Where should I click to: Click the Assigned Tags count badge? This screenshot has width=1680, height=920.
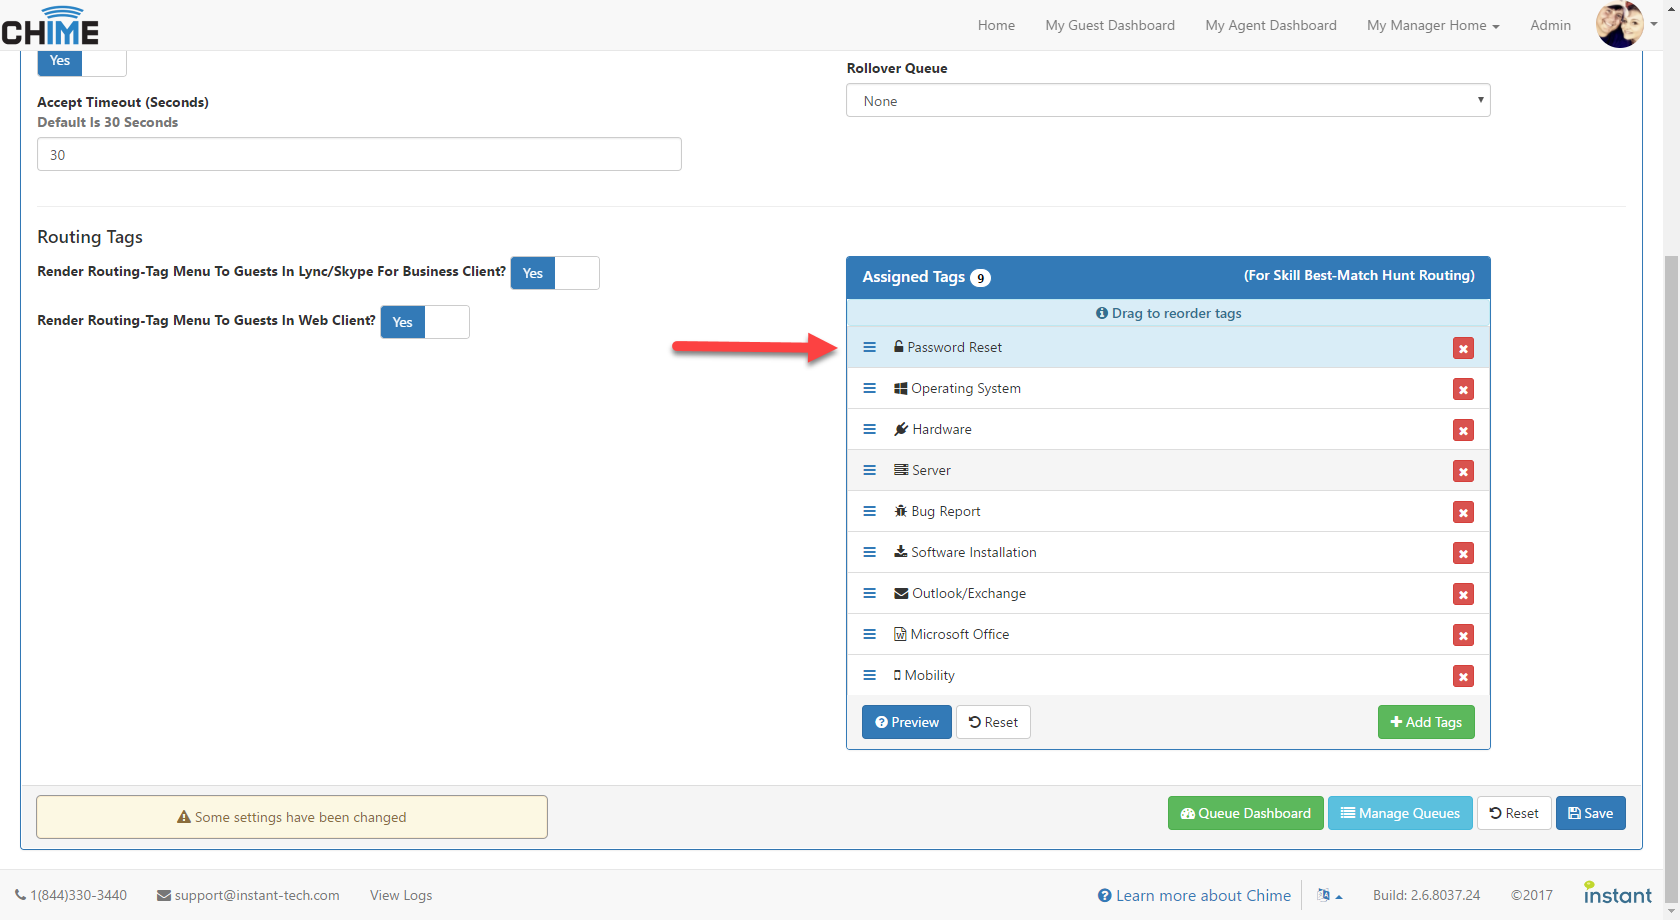(980, 278)
